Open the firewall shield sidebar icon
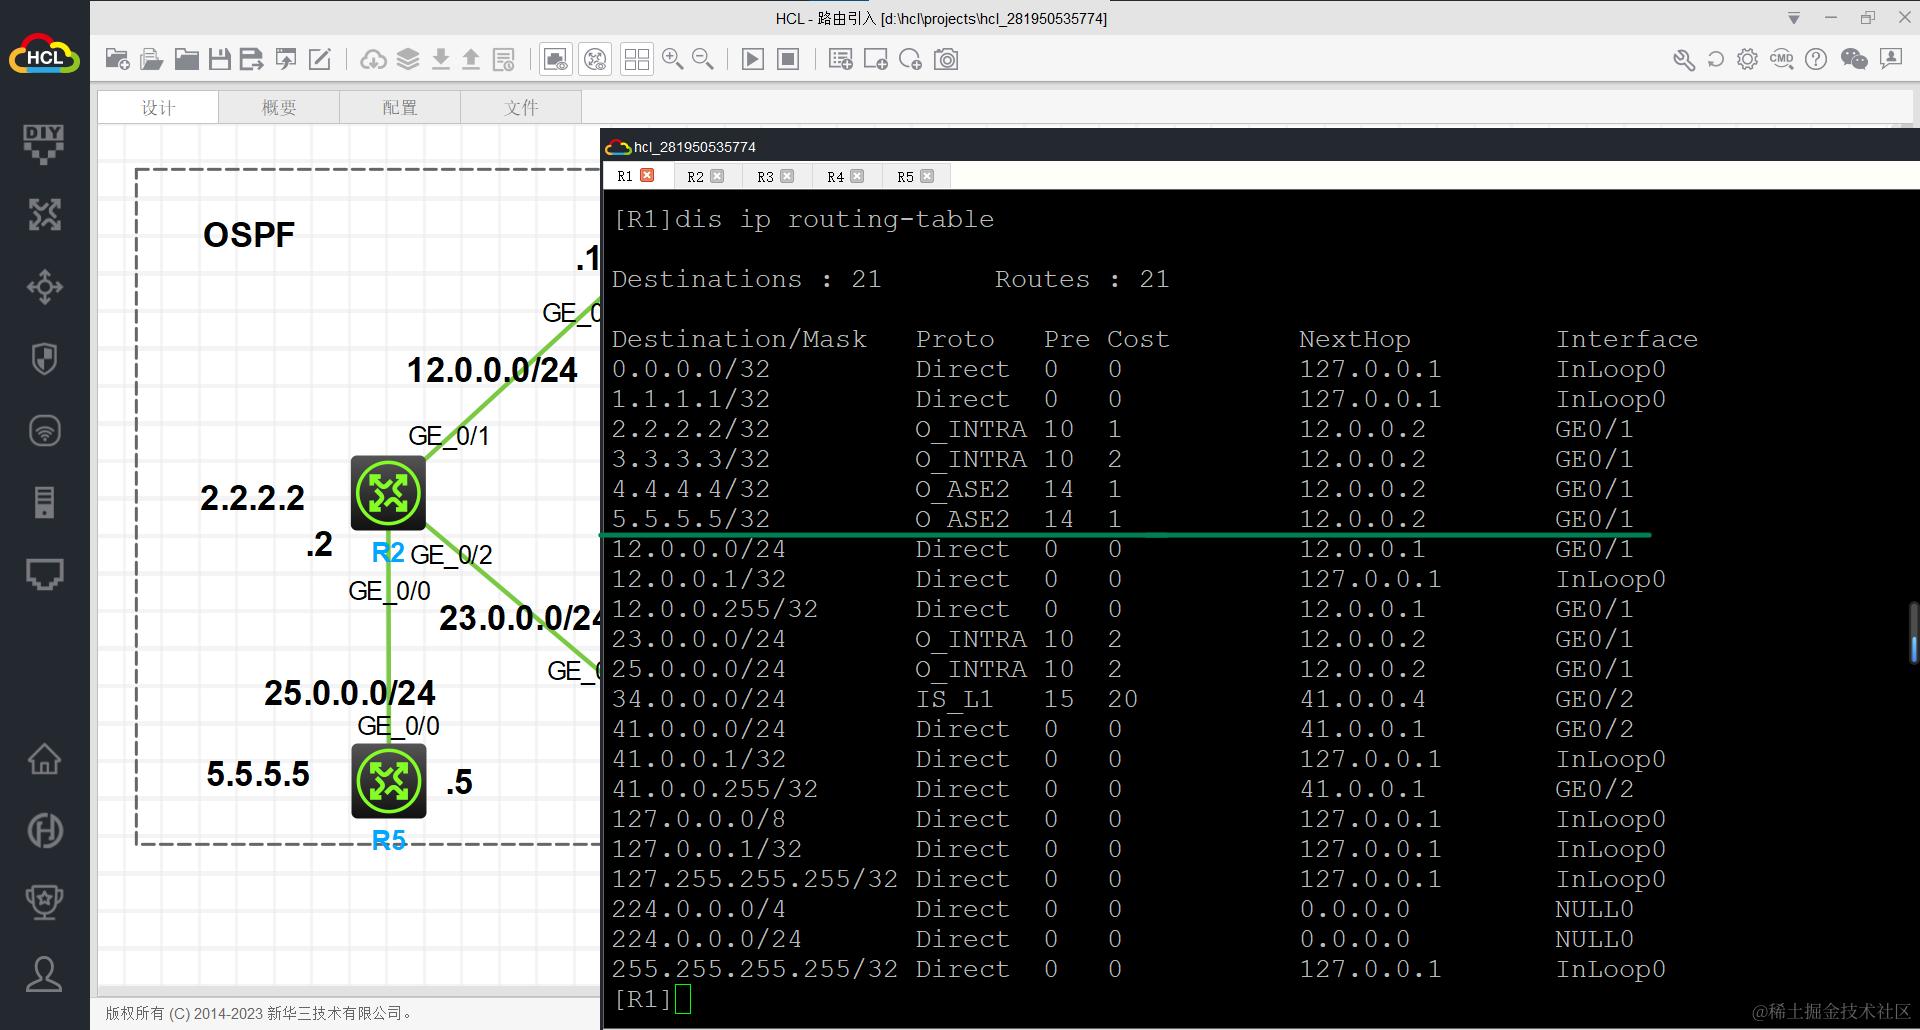Screen dimensions: 1920x1030 (44, 359)
